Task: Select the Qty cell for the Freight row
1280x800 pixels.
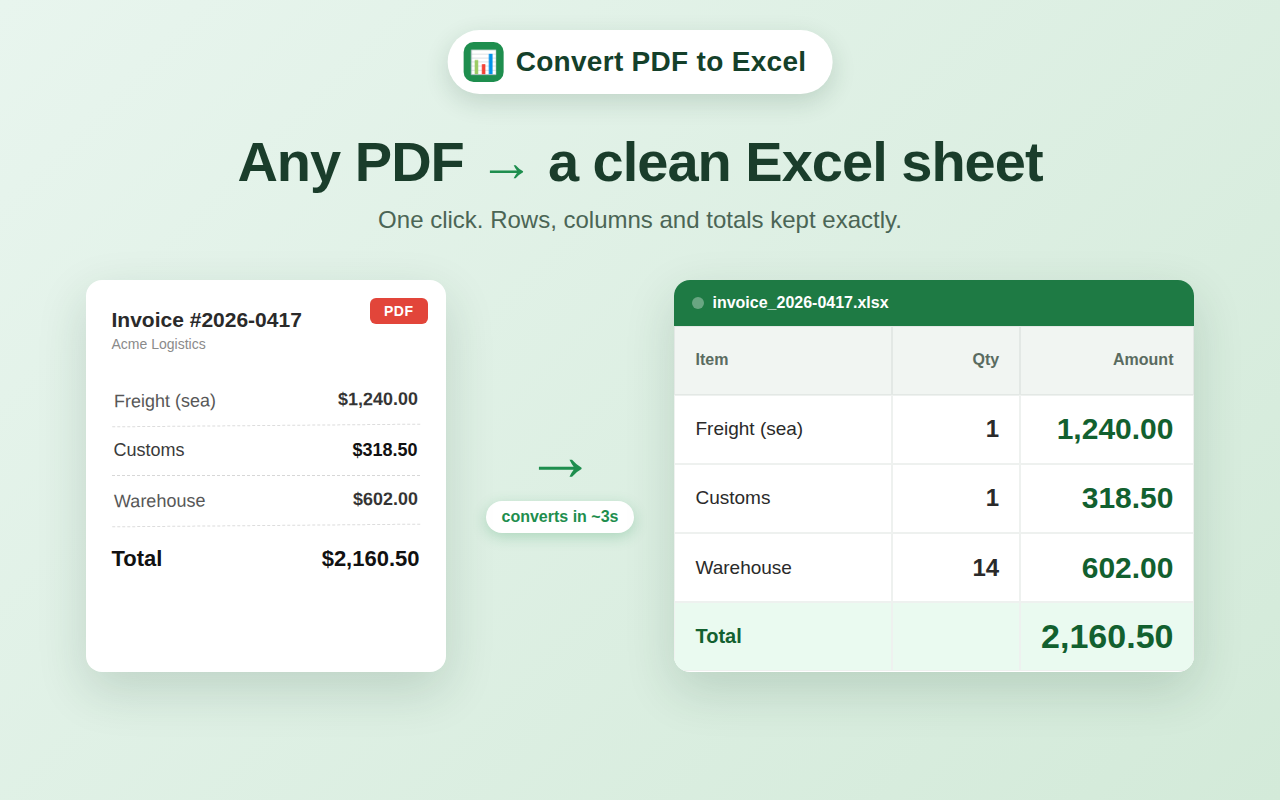Action: point(956,429)
